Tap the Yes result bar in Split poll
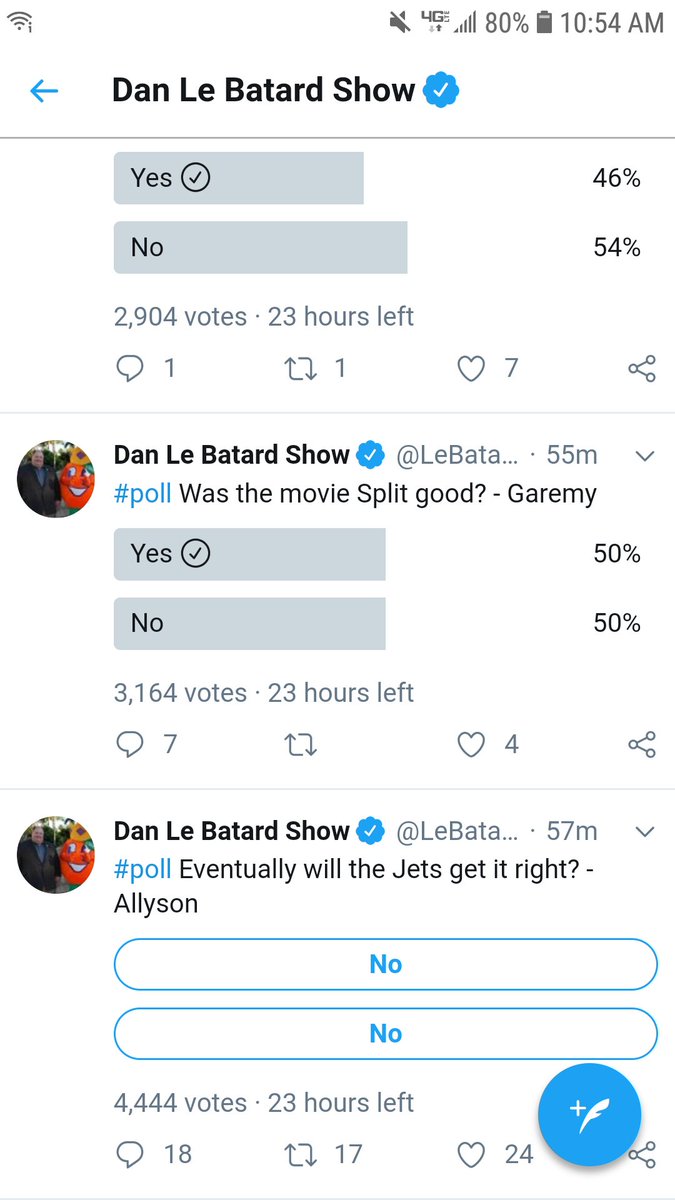 [x=250, y=554]
